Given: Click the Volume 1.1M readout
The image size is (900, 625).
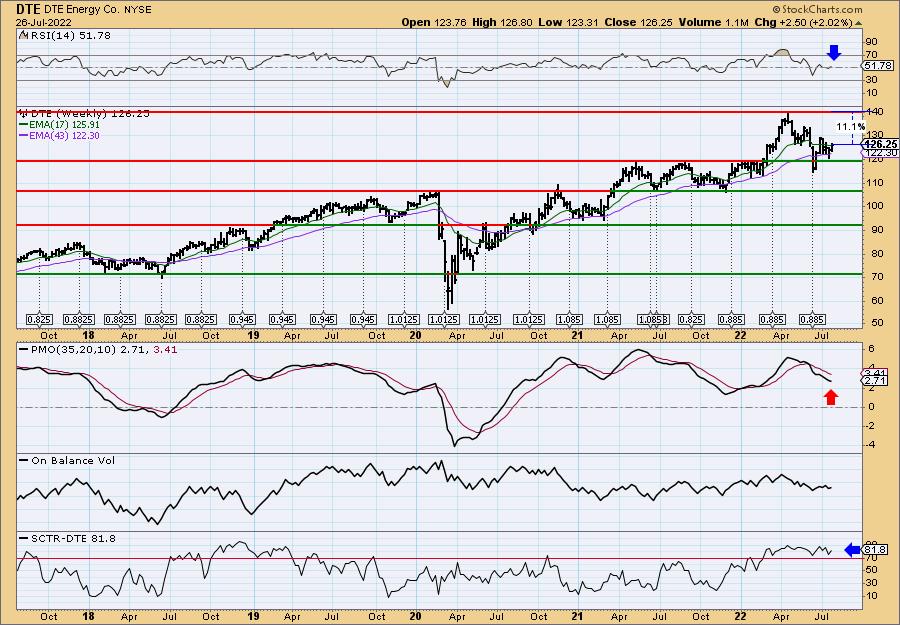Looking at the screenshot, I should pyautogui.click(x=713, y=22).
